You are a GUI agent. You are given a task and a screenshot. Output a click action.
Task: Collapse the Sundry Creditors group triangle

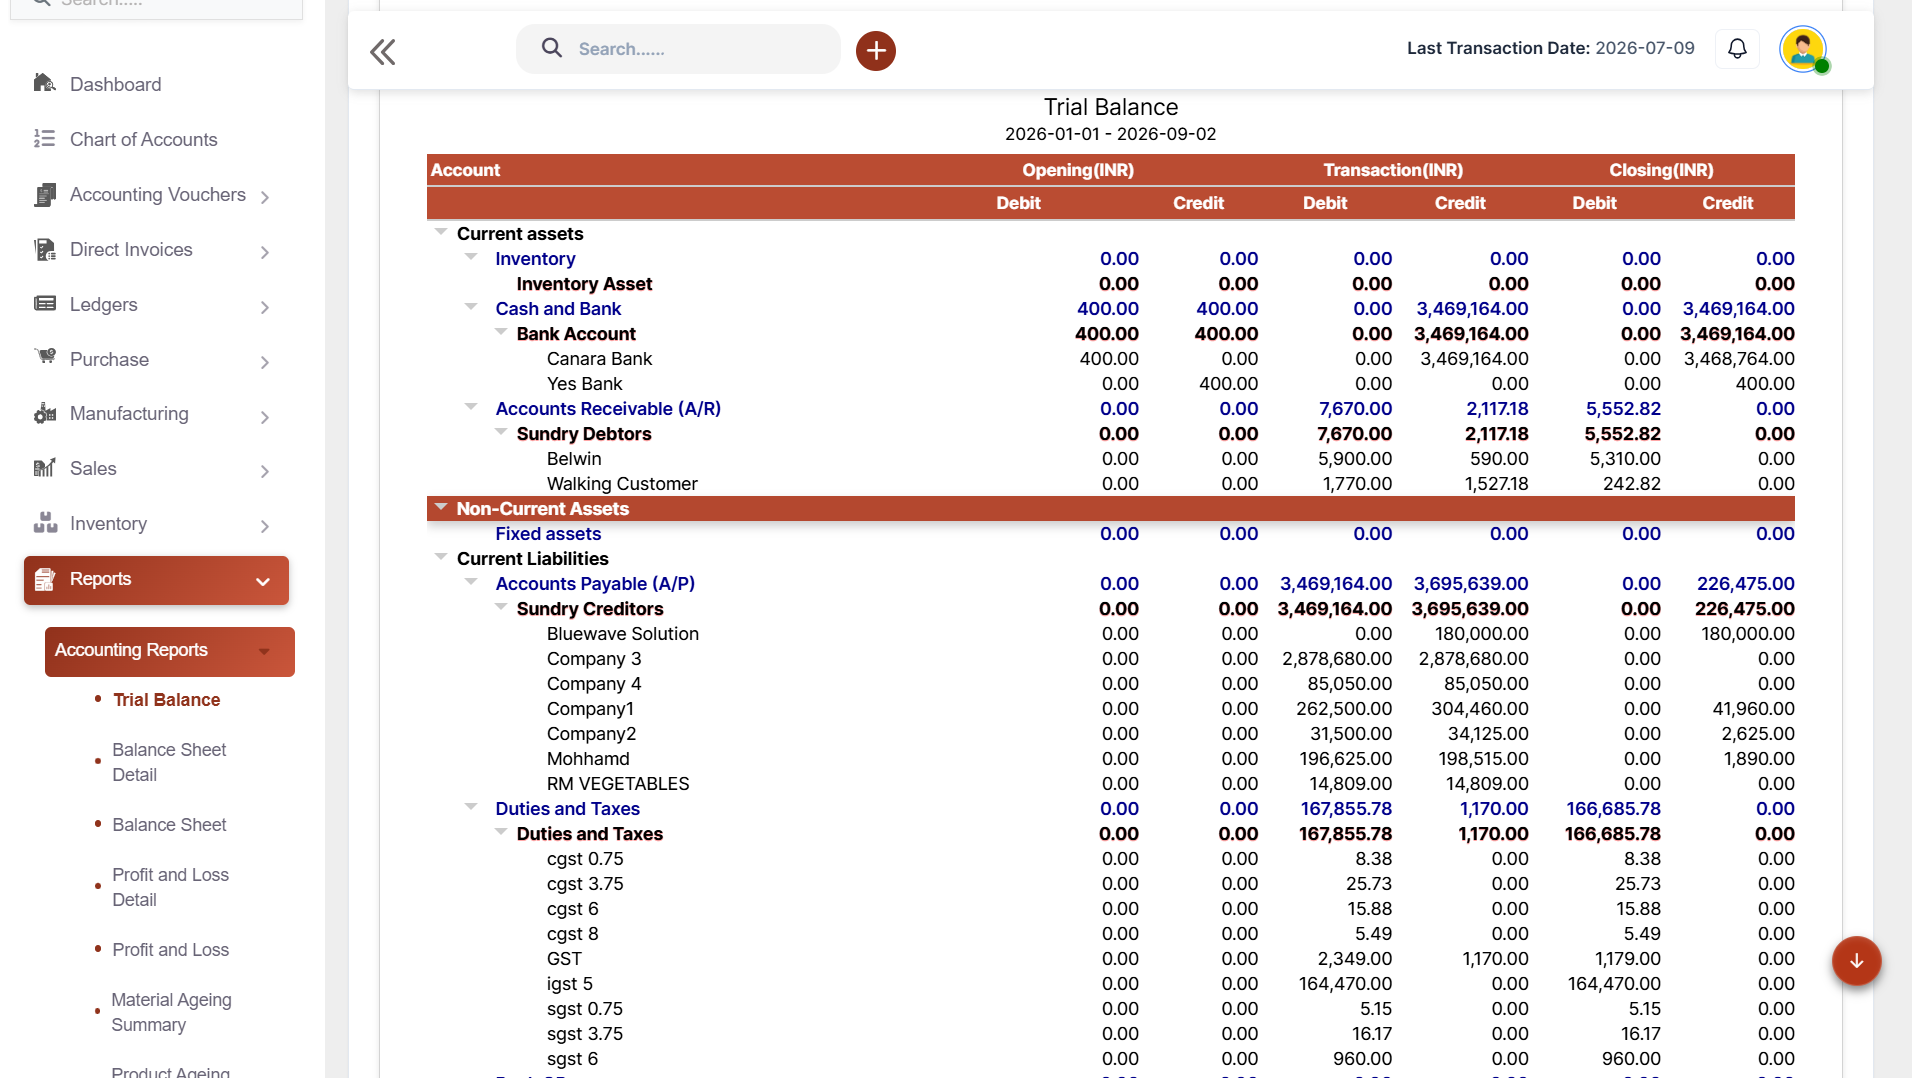click(501, 606)
